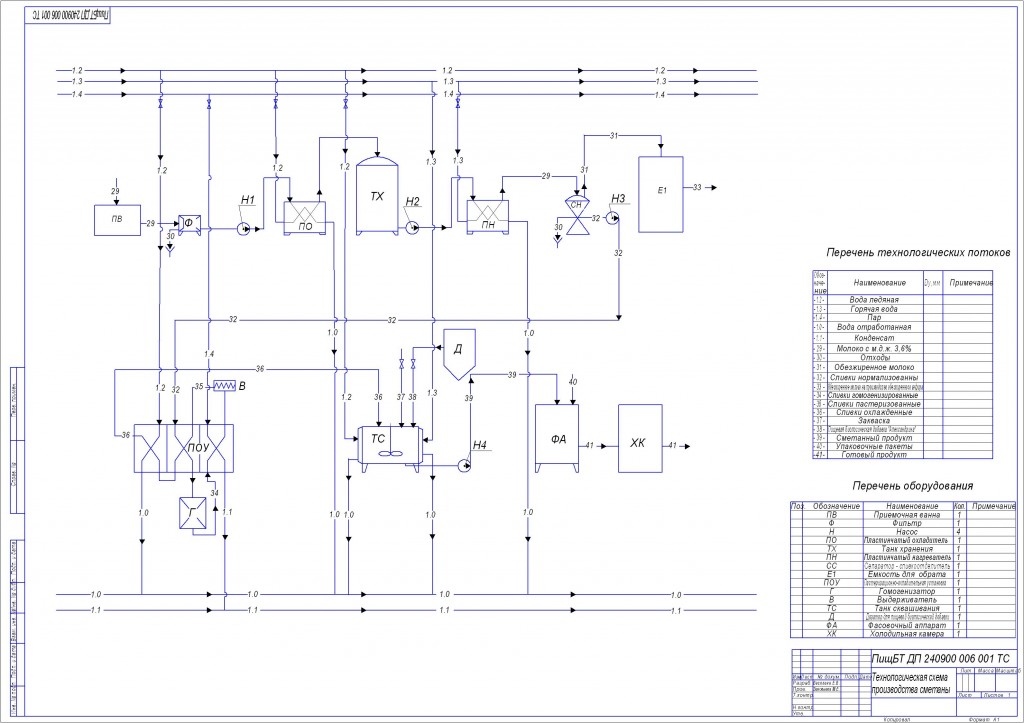The height and width of the screenshot is (723, 1024).
Task: Click the 'Отходы' stream row
Action: pos(903,358)
